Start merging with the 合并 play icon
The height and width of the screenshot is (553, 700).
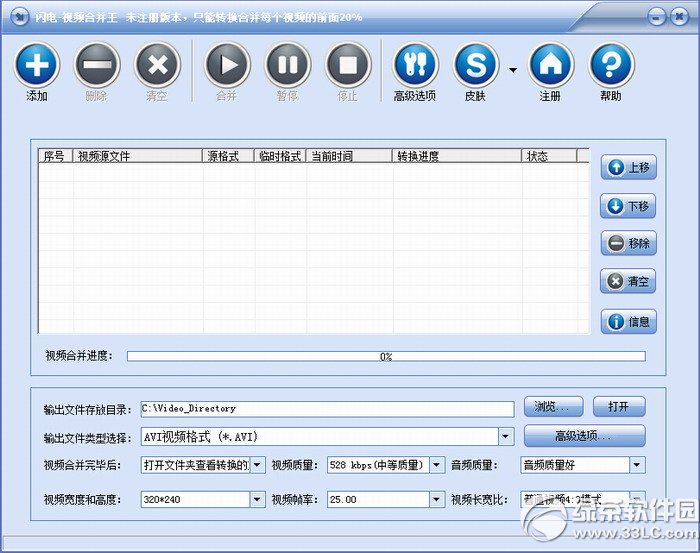[x=227, y=65]
